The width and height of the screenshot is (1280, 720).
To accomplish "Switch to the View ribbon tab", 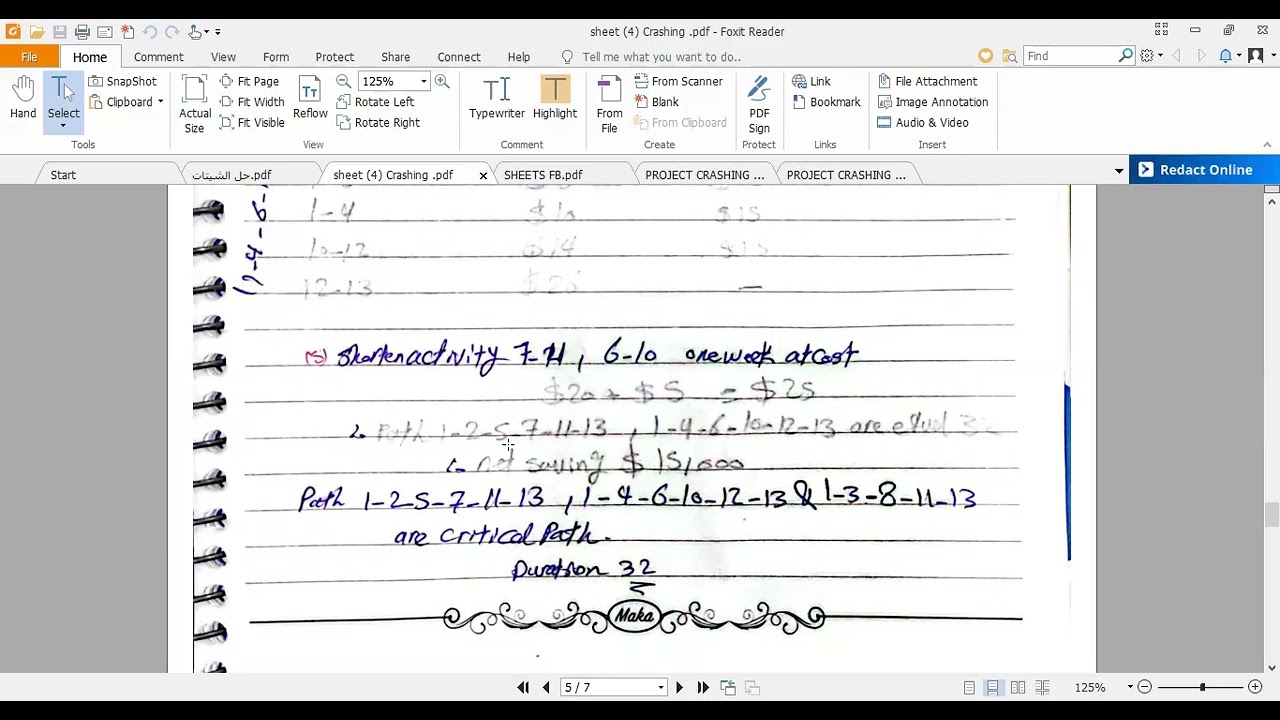I will (x=223, y=57).
